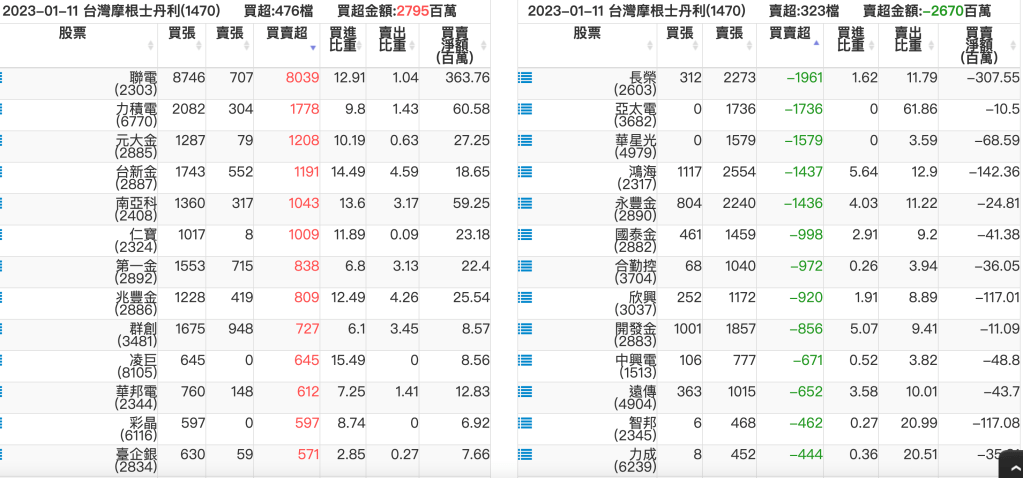Open the list icon for 鴻海 (2317)
The image size is (1023, 478).
pyautogui.click(x=525, y=171)
